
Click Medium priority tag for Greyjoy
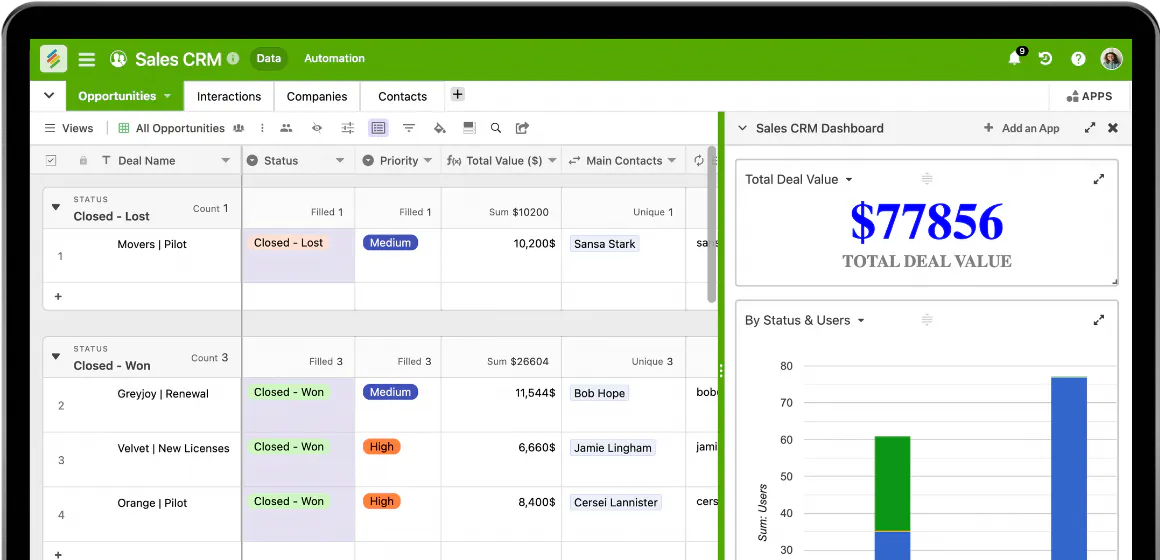pos(390,392)
